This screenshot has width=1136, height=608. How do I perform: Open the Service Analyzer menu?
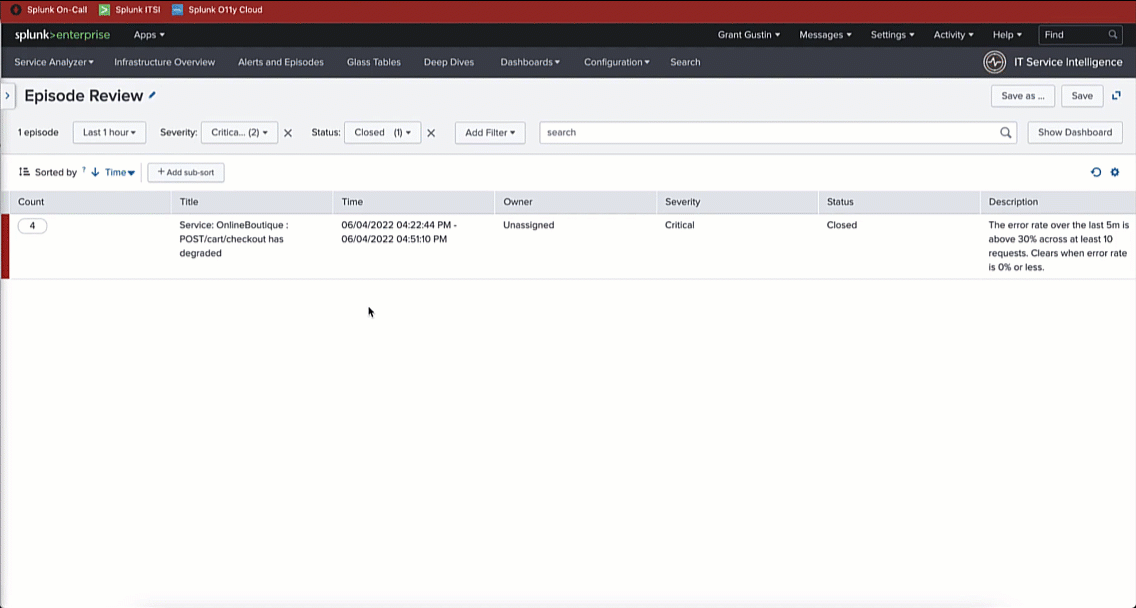[x=54, y=62]
